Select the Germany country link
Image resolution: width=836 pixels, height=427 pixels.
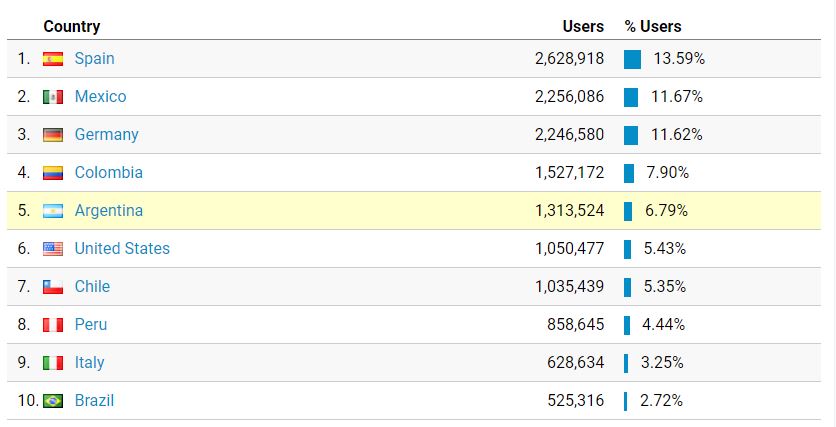107,135
